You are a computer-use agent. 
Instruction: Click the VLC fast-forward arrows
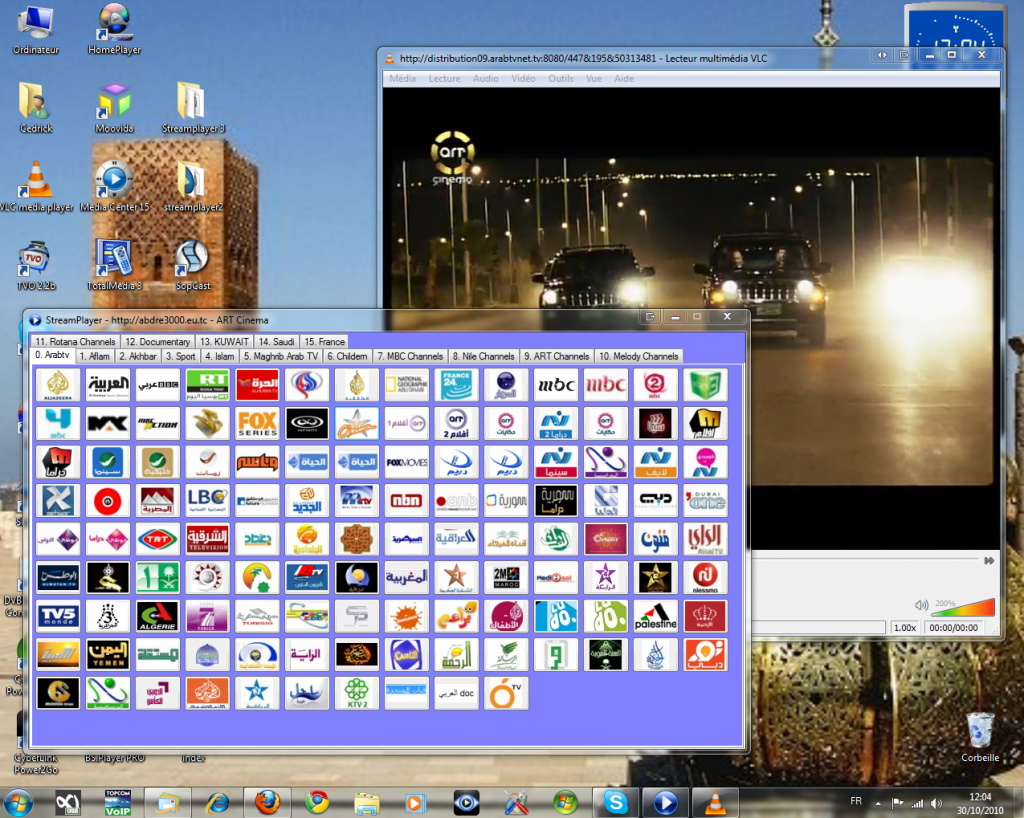tap(989, 561)
